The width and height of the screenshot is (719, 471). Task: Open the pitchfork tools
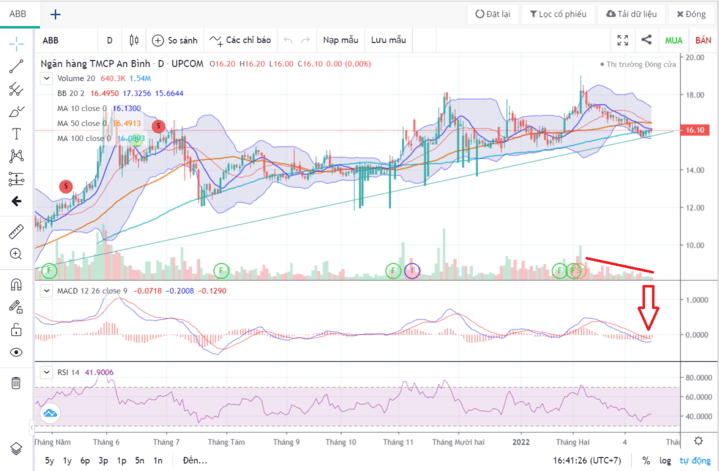[x=16, y=89]
